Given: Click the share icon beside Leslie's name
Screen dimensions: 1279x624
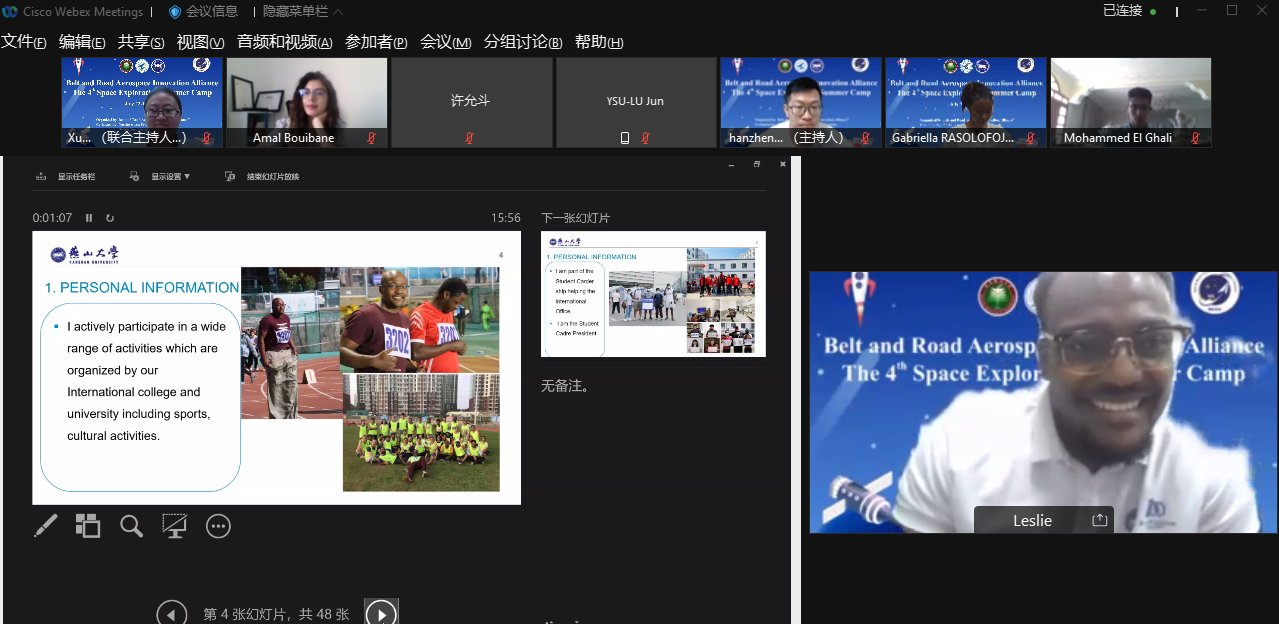Looking at the screenshot, I should pos(1099,520).
